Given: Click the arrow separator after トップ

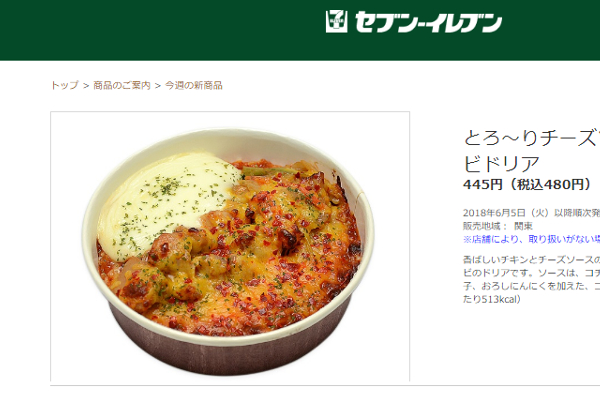Looking at the screenshot, I should (86, 86).
